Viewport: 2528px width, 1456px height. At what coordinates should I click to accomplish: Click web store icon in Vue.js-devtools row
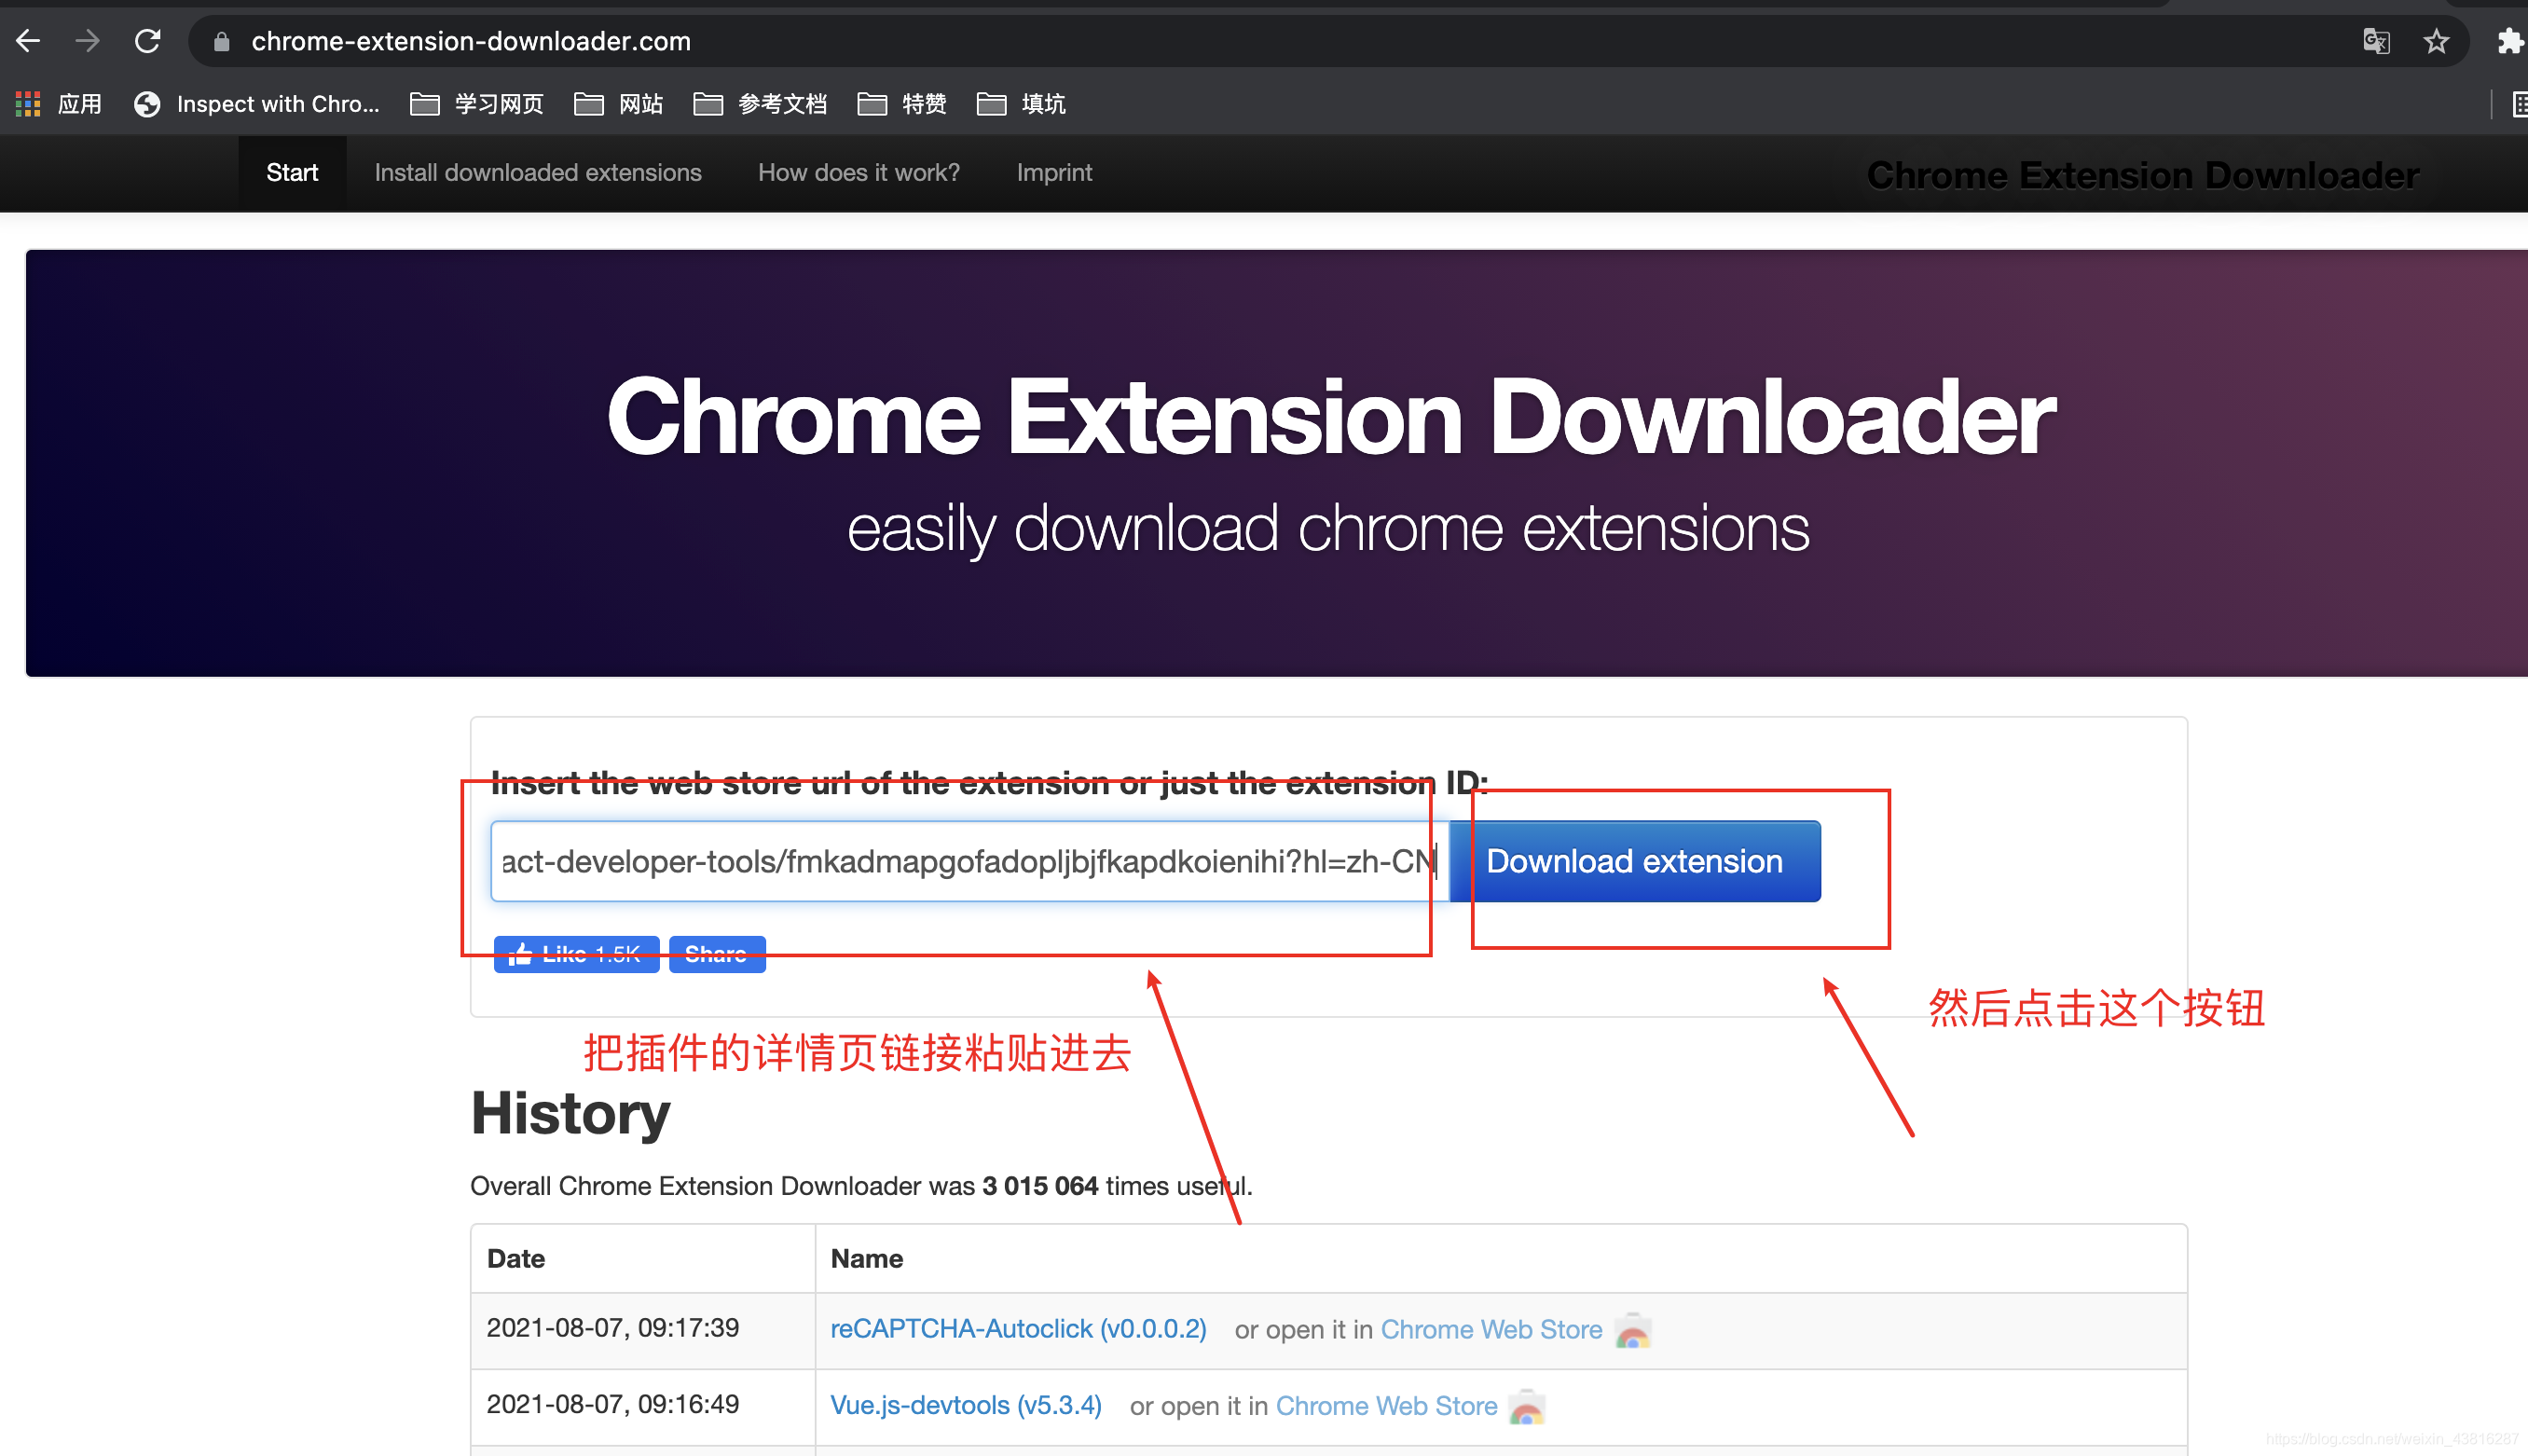click(1527, 1407)
